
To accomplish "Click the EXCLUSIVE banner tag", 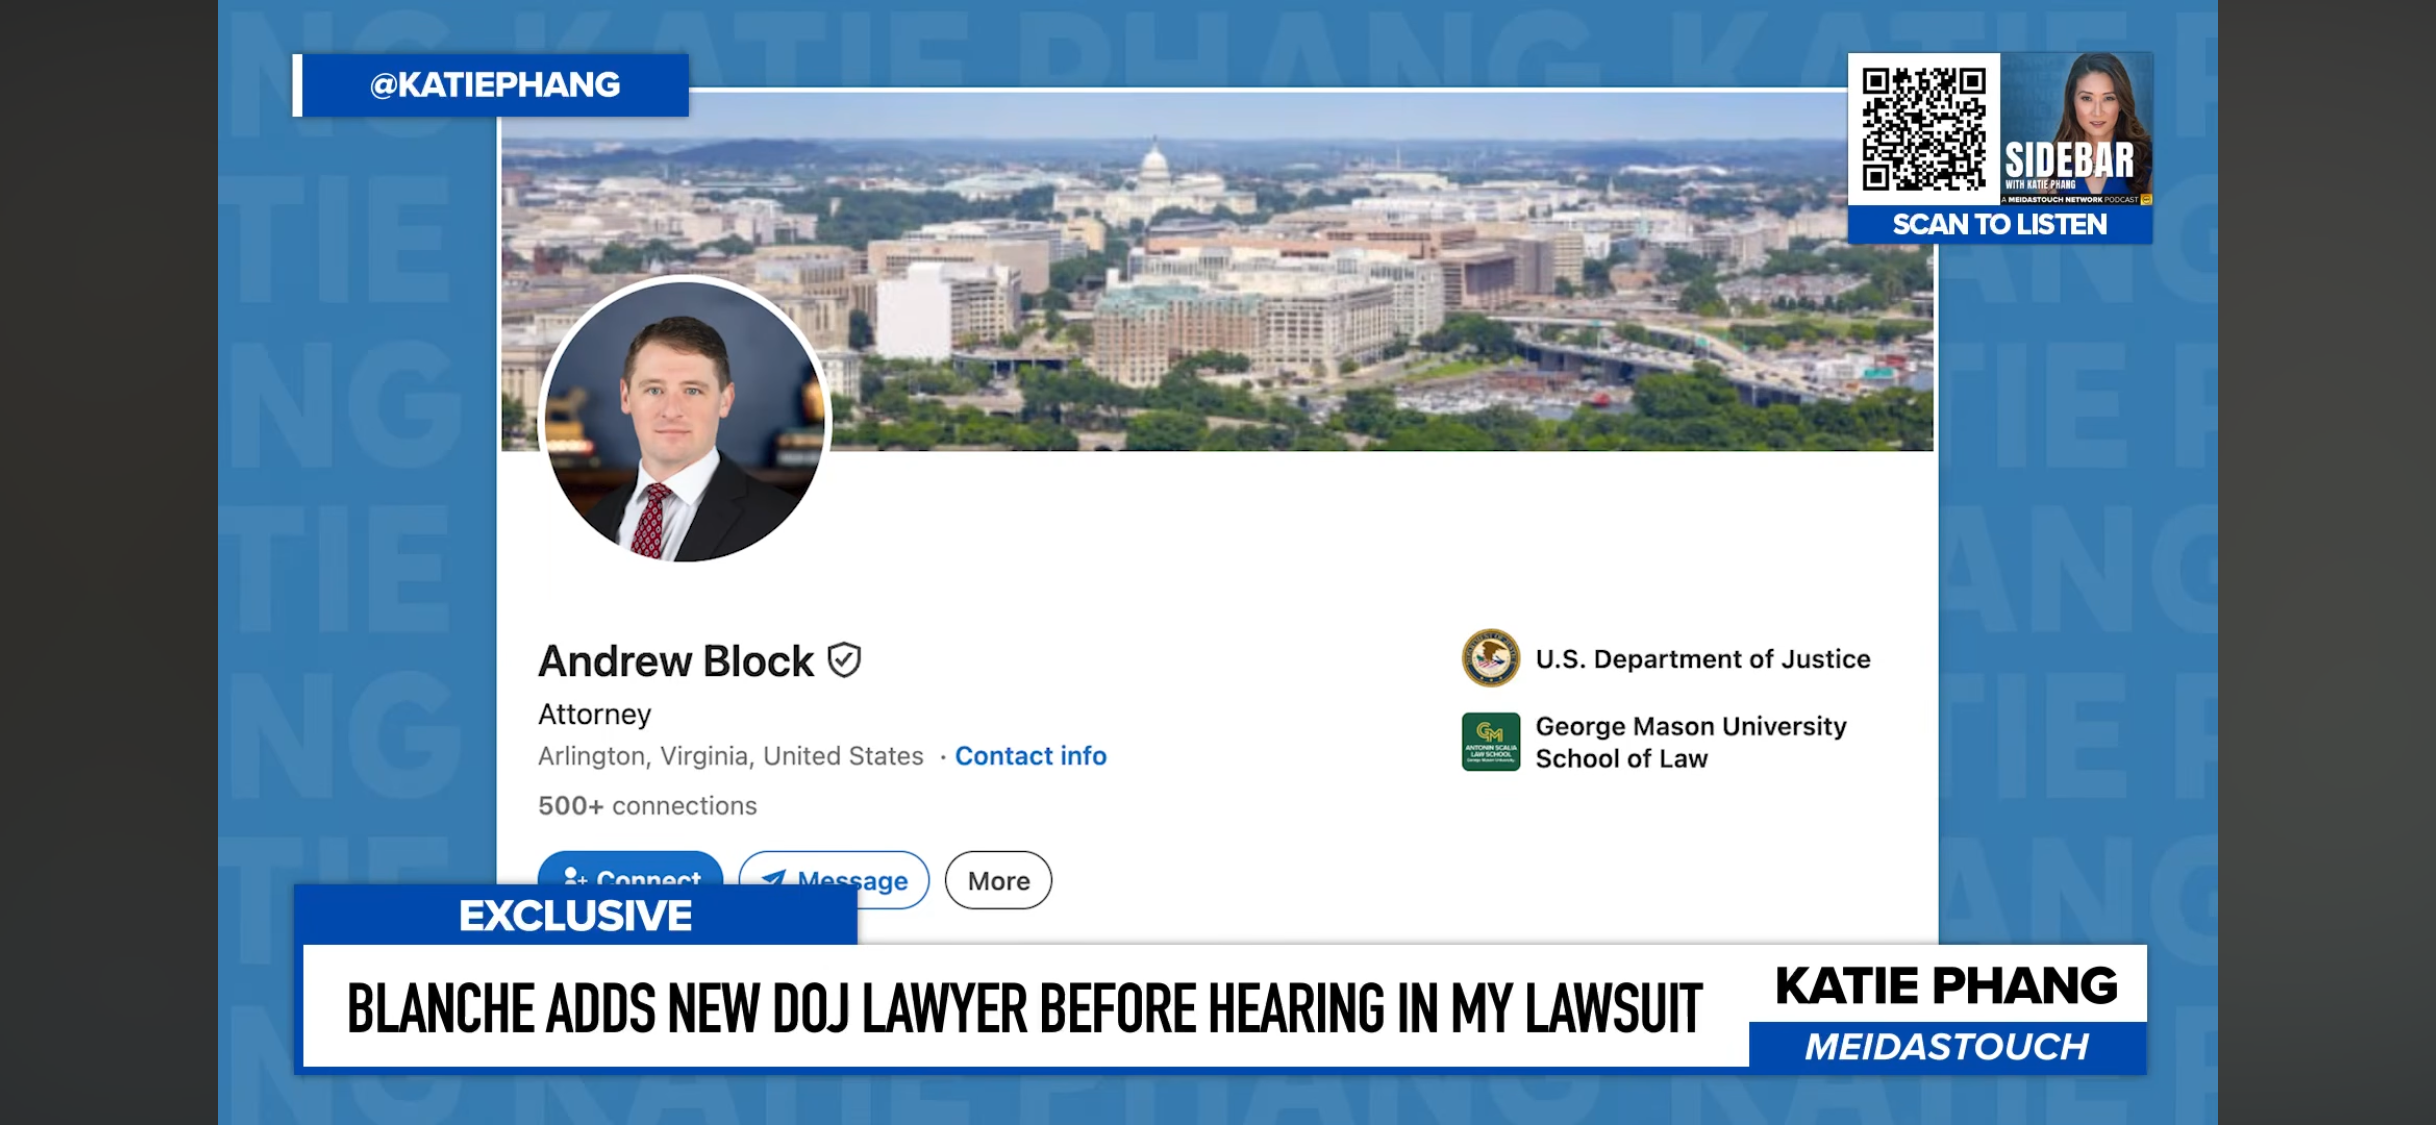I will click(575, 915).
